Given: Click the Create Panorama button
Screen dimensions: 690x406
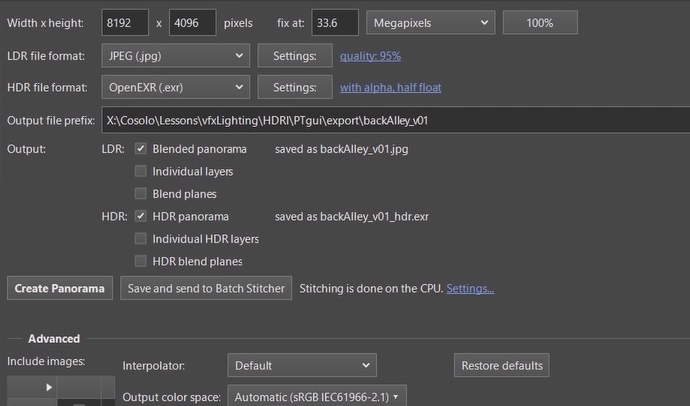Looking at the screenshot, I should [60, 288].
